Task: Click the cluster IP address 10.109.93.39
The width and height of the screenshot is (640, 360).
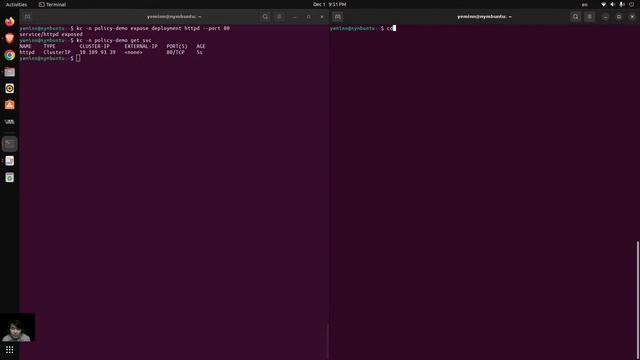Action: [x=98, y=52]
